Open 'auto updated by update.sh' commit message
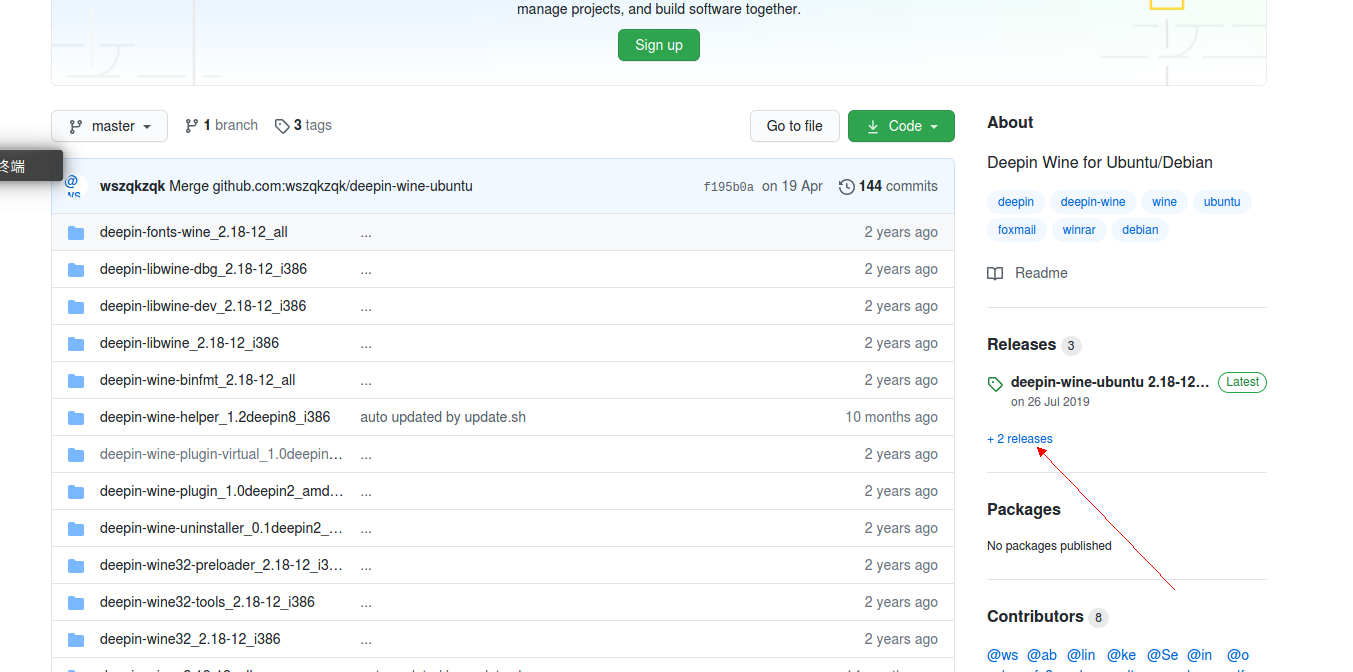Screen dimensions: 1353x672 [443, 417]
